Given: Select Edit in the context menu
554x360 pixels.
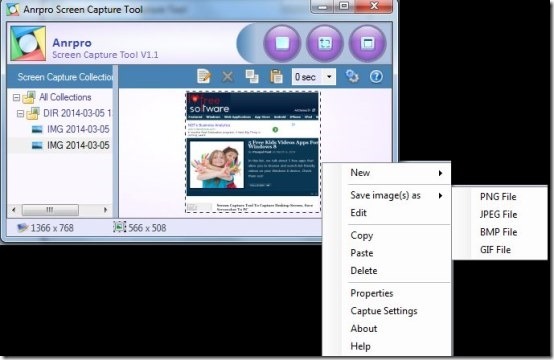Looking at the screenshot, I should (387, 213).
